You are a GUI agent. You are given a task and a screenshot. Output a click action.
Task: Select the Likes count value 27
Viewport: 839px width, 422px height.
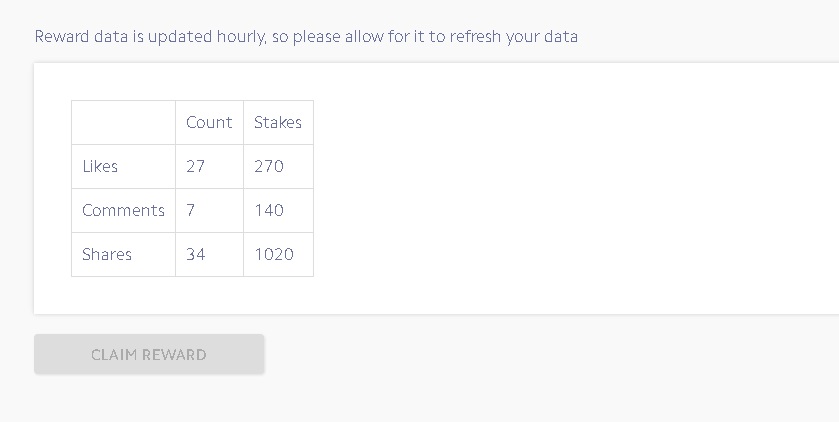195,166
